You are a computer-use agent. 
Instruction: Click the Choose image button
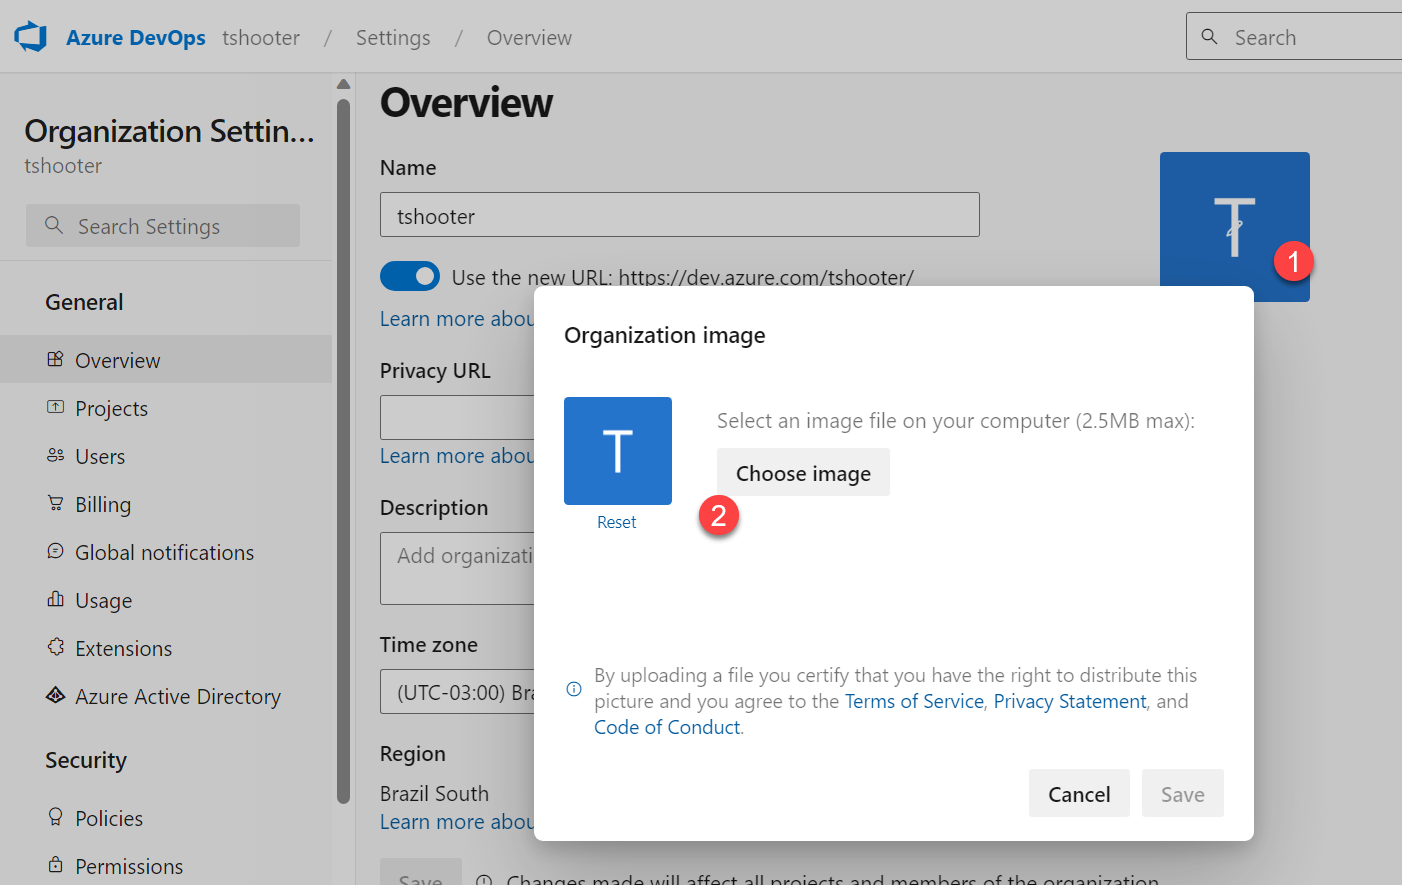coord(803,473)
